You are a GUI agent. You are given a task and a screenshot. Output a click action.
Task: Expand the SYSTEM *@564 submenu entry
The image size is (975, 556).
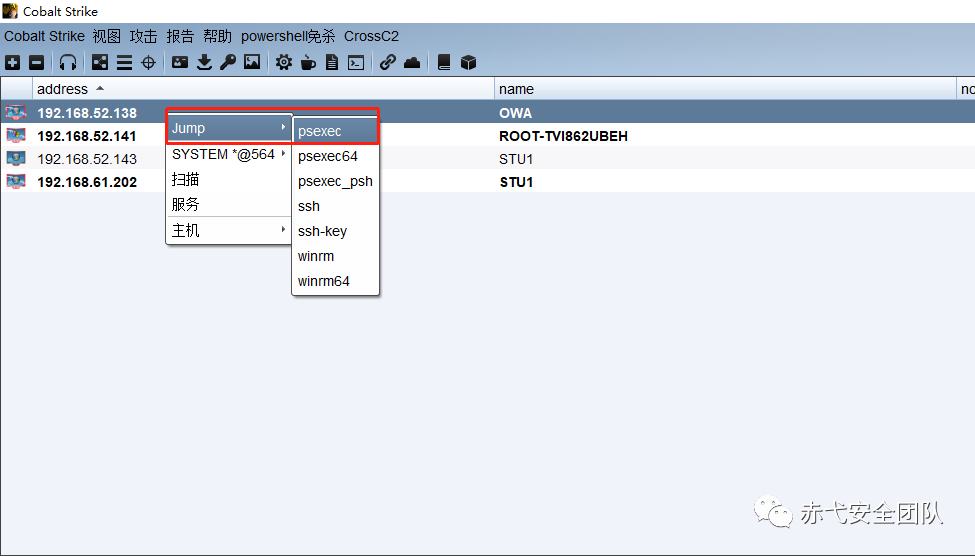point(229,154)
